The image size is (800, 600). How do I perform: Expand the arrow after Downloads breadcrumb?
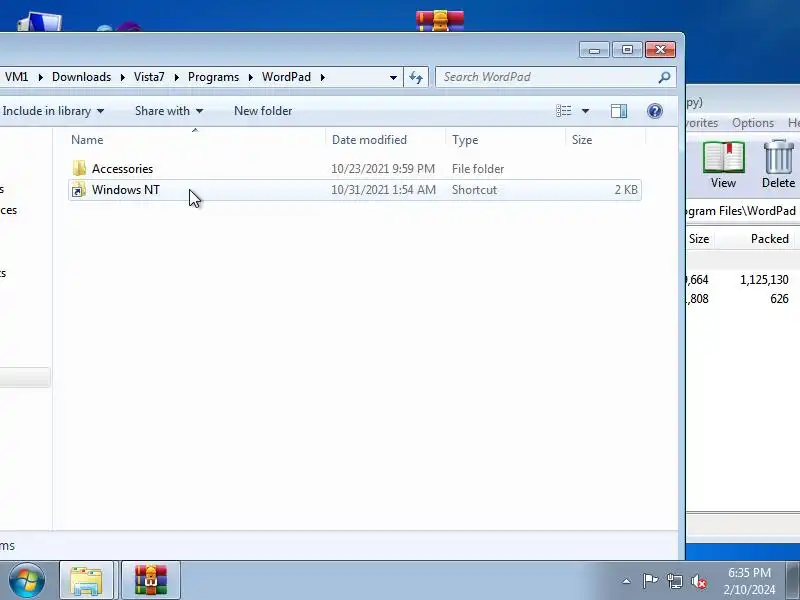122,78
